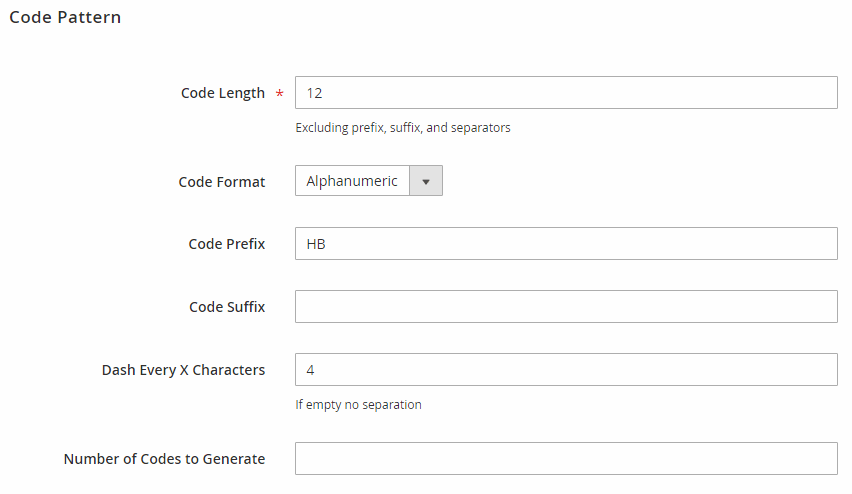The height and width of the screenshot is (494, 852).
Task: Focus the Code Length input field
Action: pyautogui.click(x=566, y=92)
